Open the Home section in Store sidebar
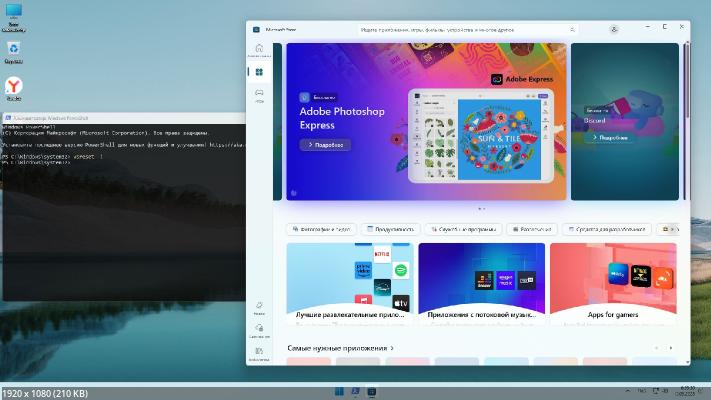711x400 pixels. tap(259, 50)
